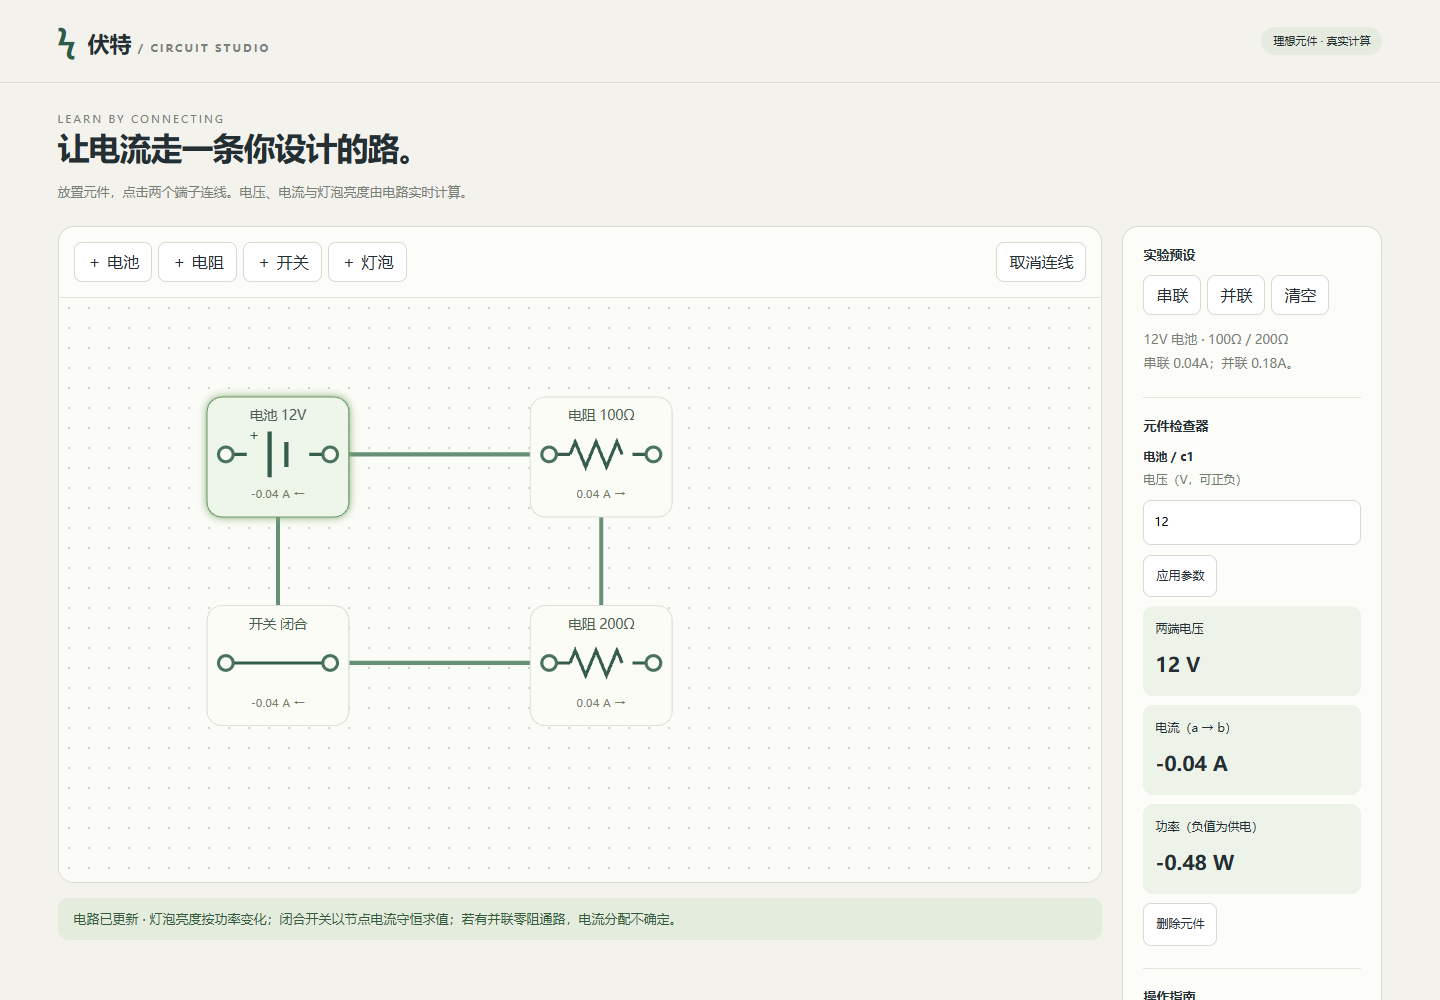Load the 串联 preset
This screenshot has height=1000, width=1440.
point(1172,295)
